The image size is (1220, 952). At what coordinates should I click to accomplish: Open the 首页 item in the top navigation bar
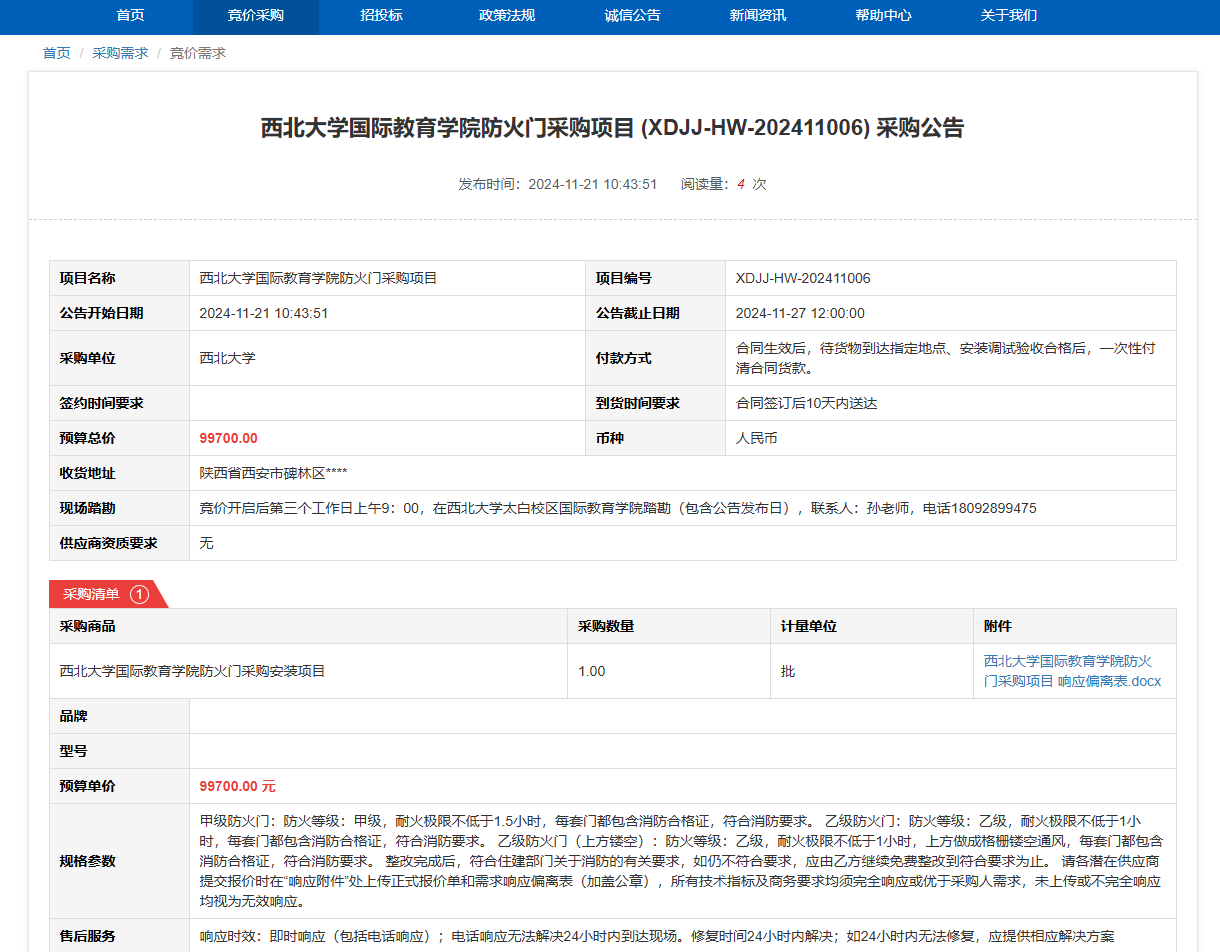130,15
